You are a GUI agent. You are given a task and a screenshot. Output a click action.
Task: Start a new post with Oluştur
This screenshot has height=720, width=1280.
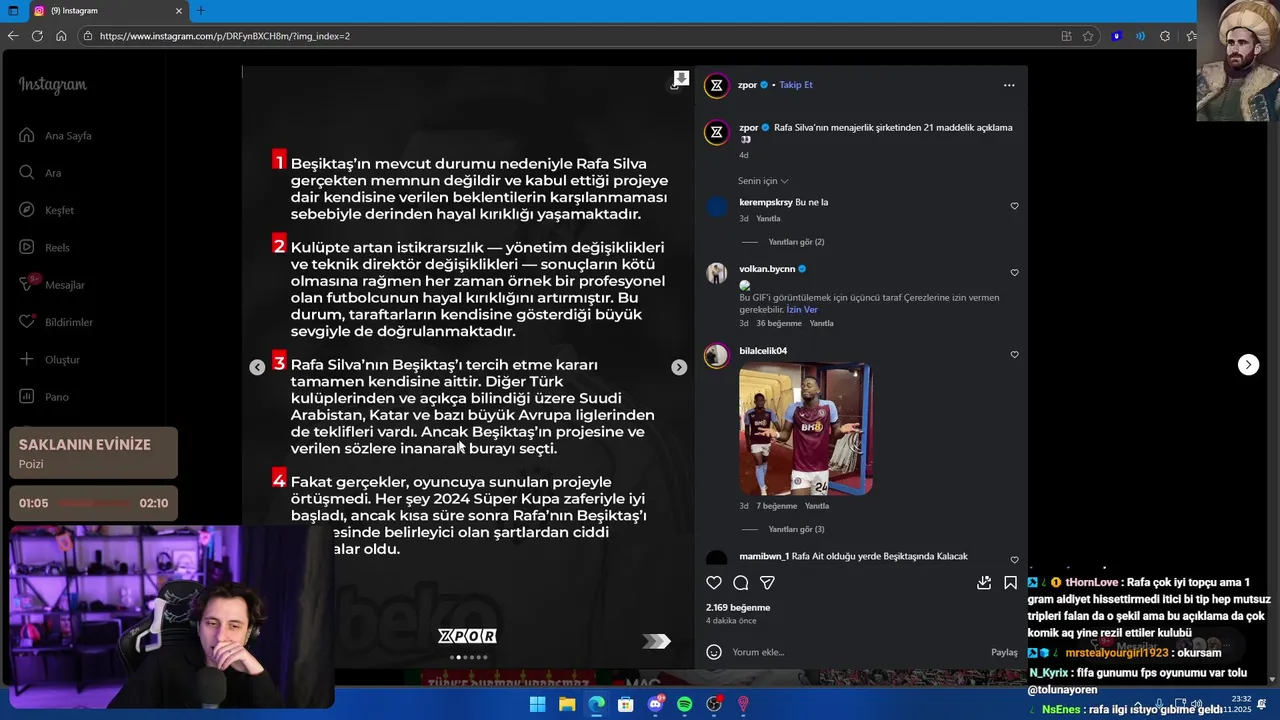coord(49,360)
